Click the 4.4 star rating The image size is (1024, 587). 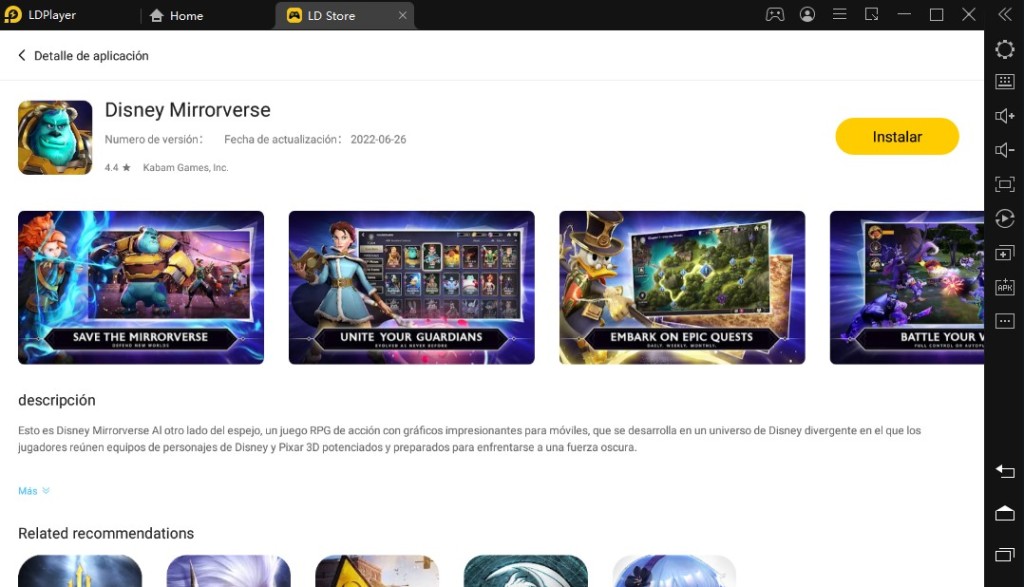118,167
